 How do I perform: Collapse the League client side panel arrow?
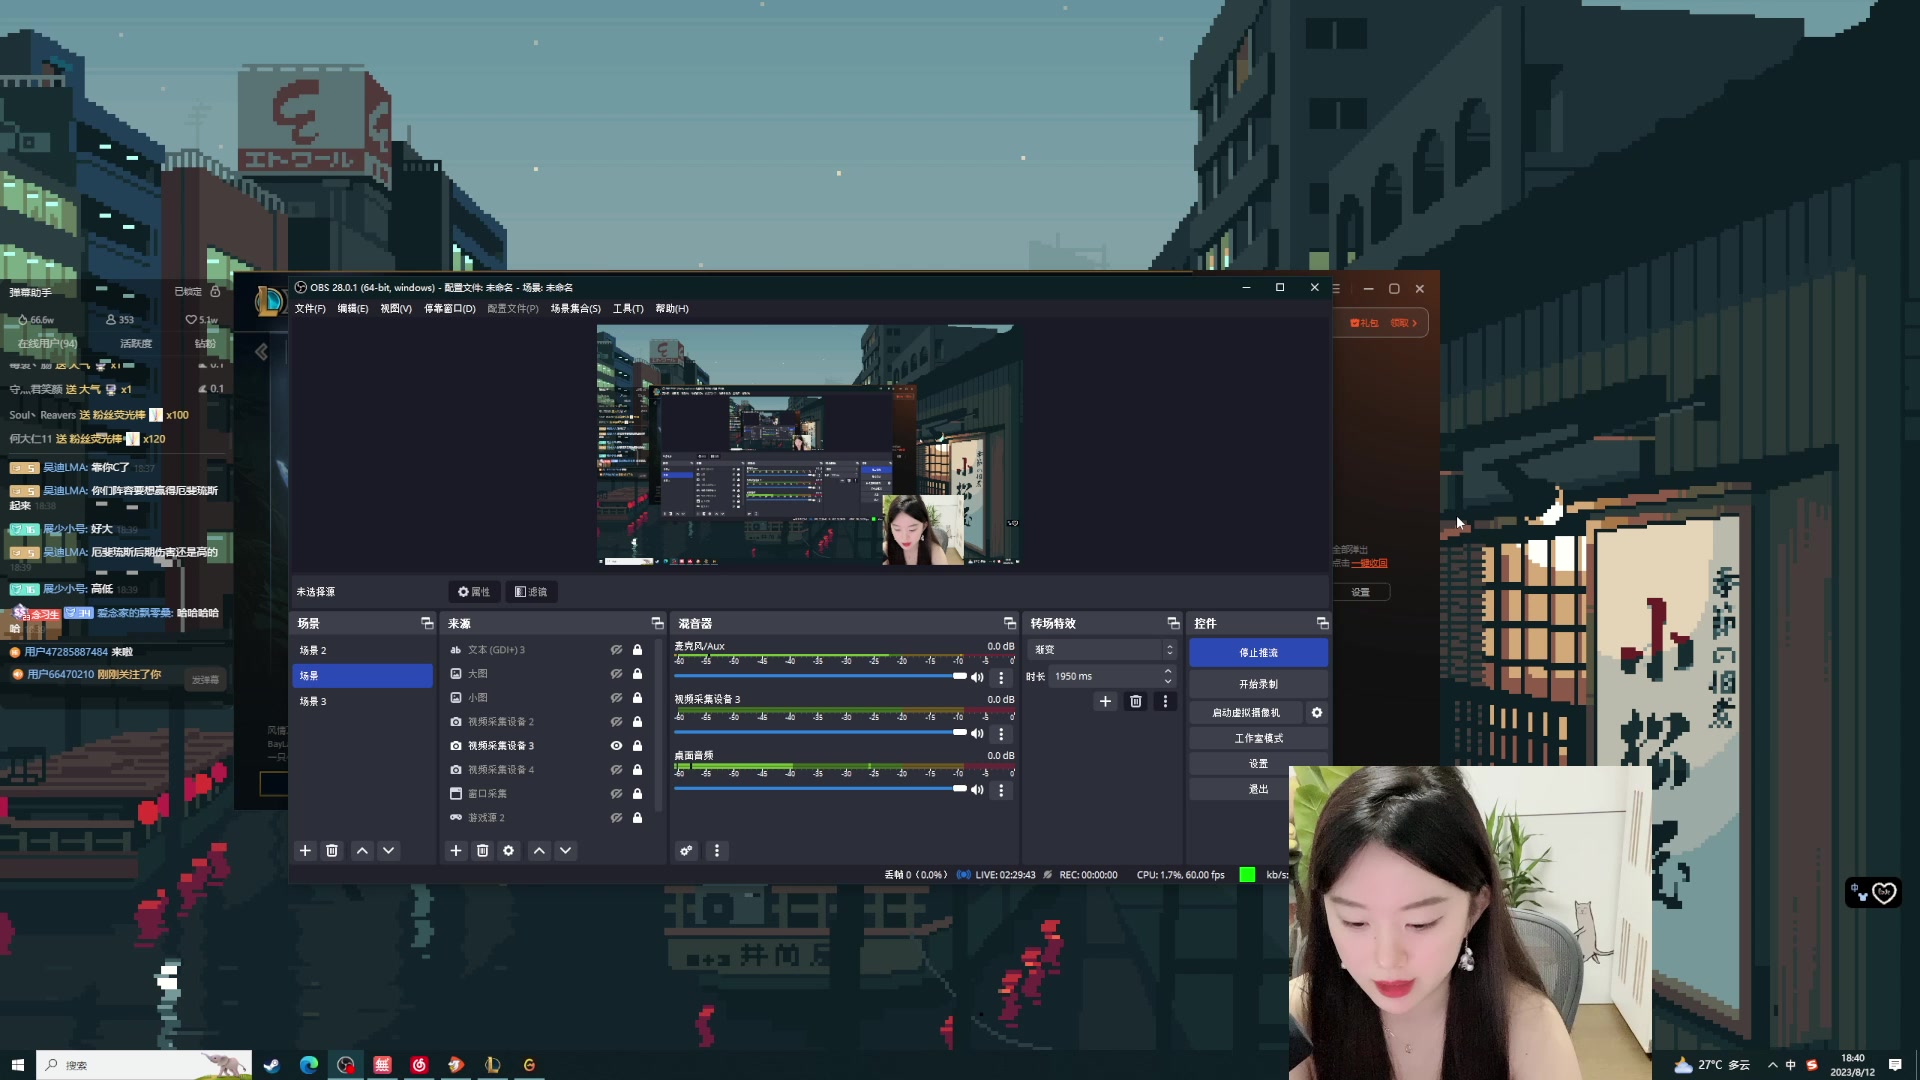[261, 352]
